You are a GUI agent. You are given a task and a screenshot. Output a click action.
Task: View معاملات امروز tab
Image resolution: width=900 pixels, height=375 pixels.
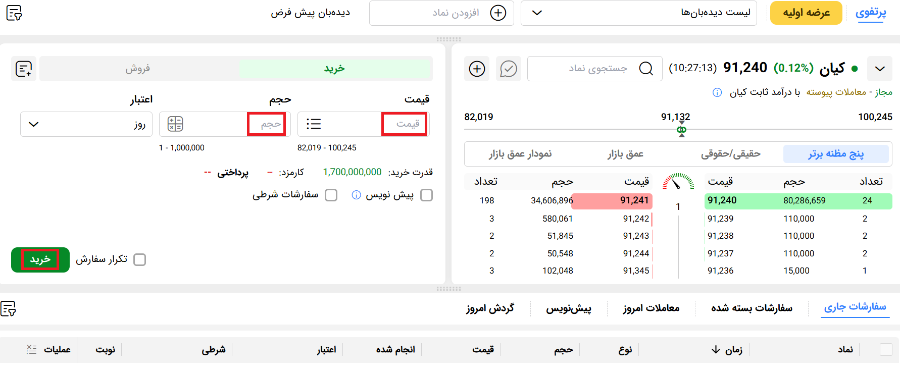[651, 308]
